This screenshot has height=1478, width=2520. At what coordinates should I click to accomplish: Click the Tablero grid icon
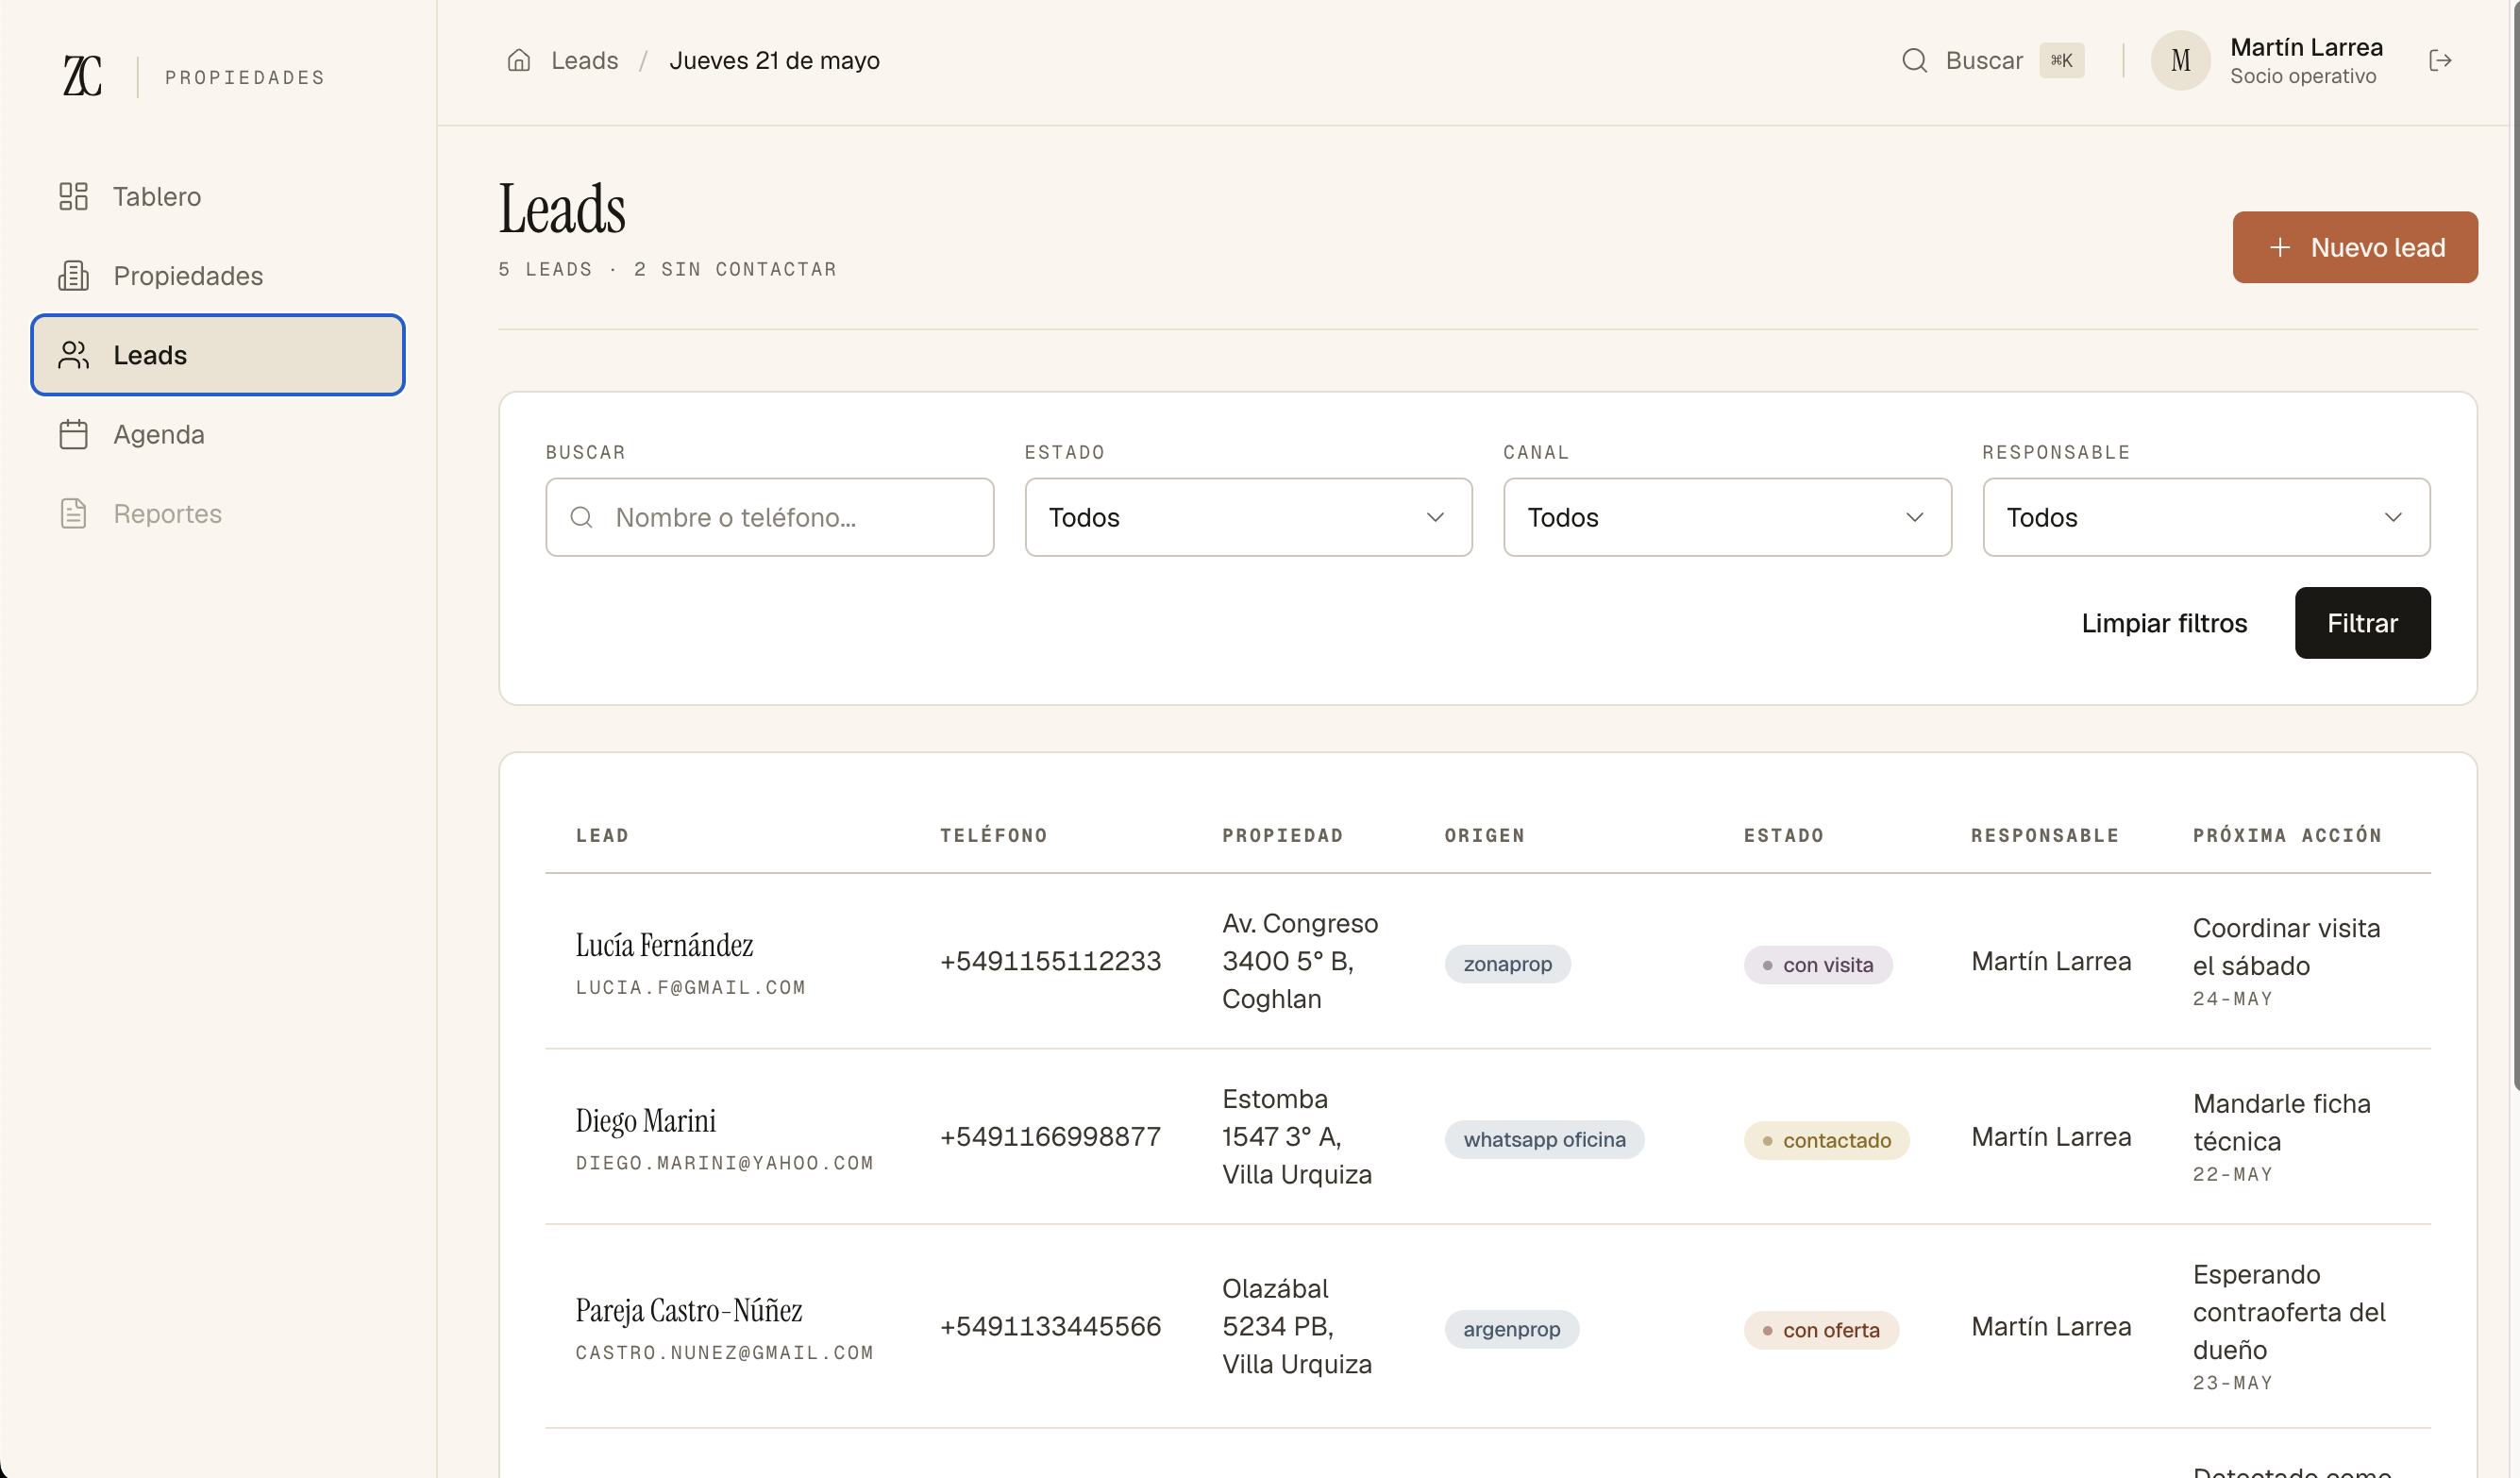point(73,196)
